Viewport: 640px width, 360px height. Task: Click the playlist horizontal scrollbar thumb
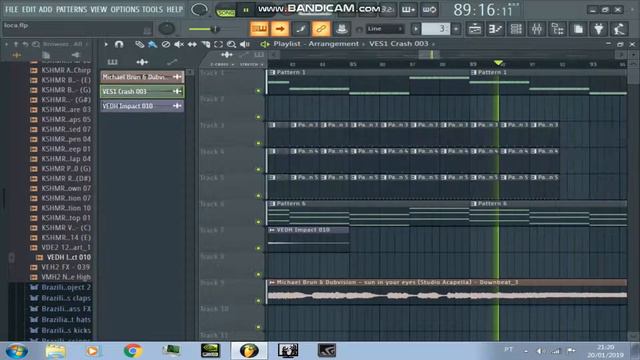pos(429,54)
